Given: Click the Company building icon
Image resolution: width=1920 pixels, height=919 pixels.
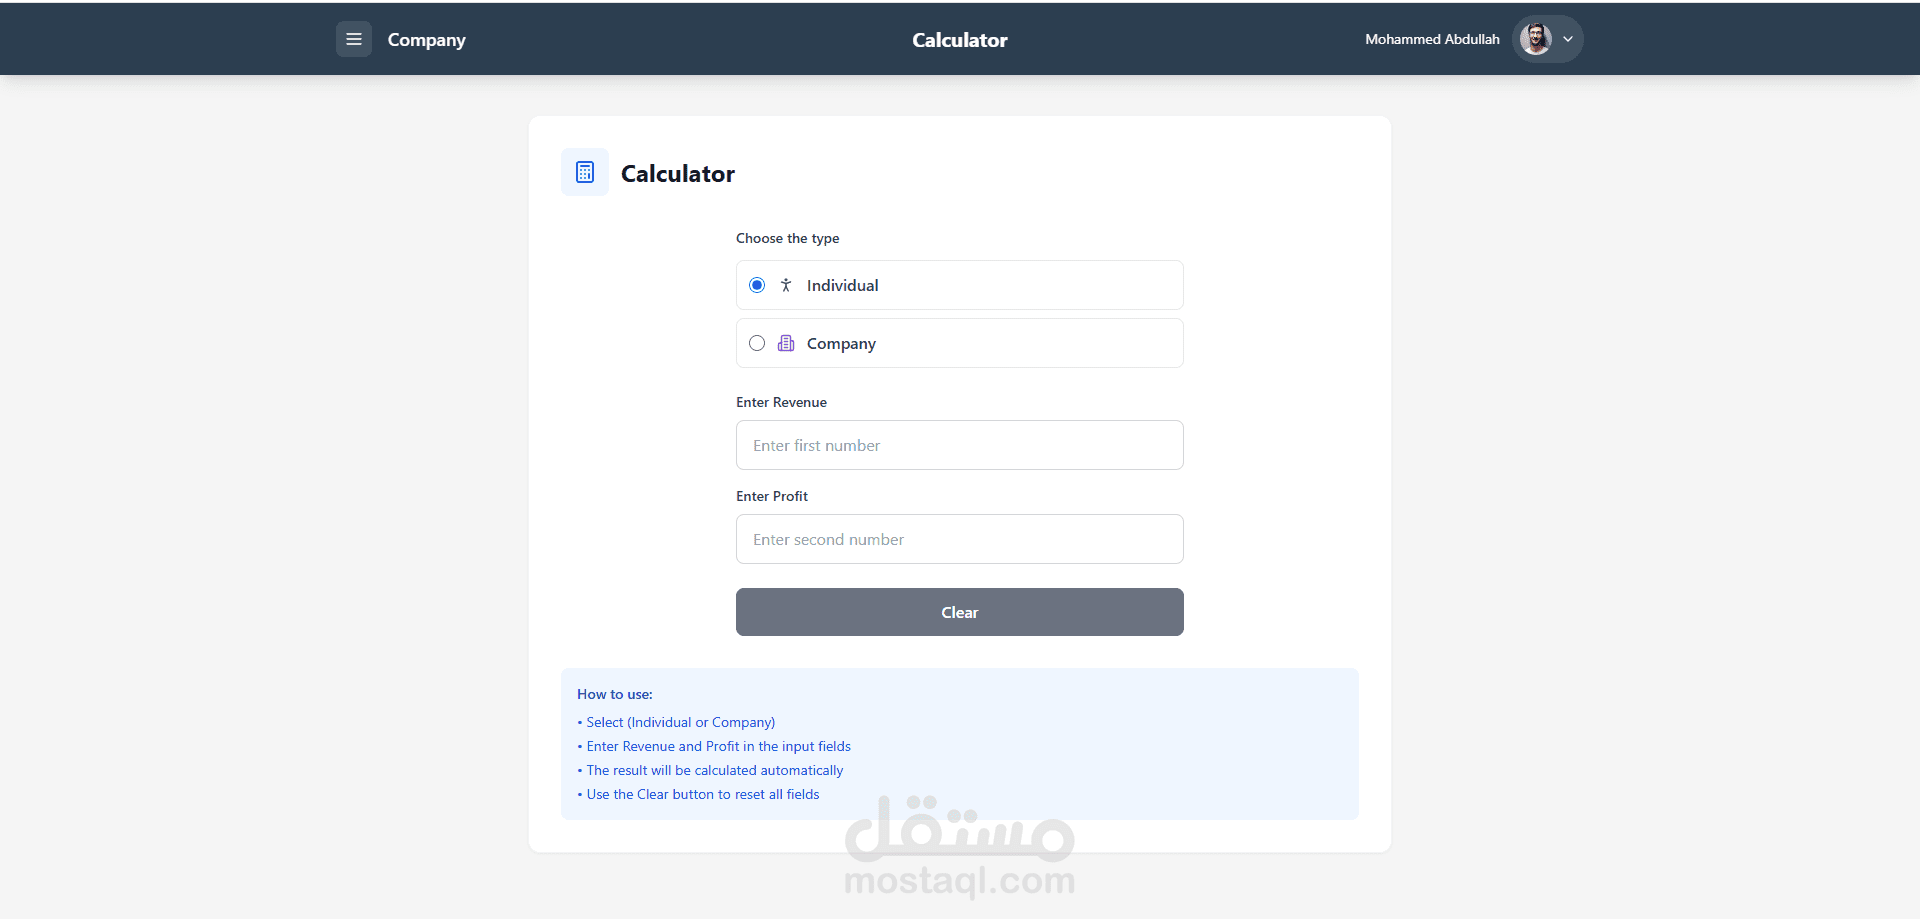Looking at the screenshot, I should pos(786,343).
